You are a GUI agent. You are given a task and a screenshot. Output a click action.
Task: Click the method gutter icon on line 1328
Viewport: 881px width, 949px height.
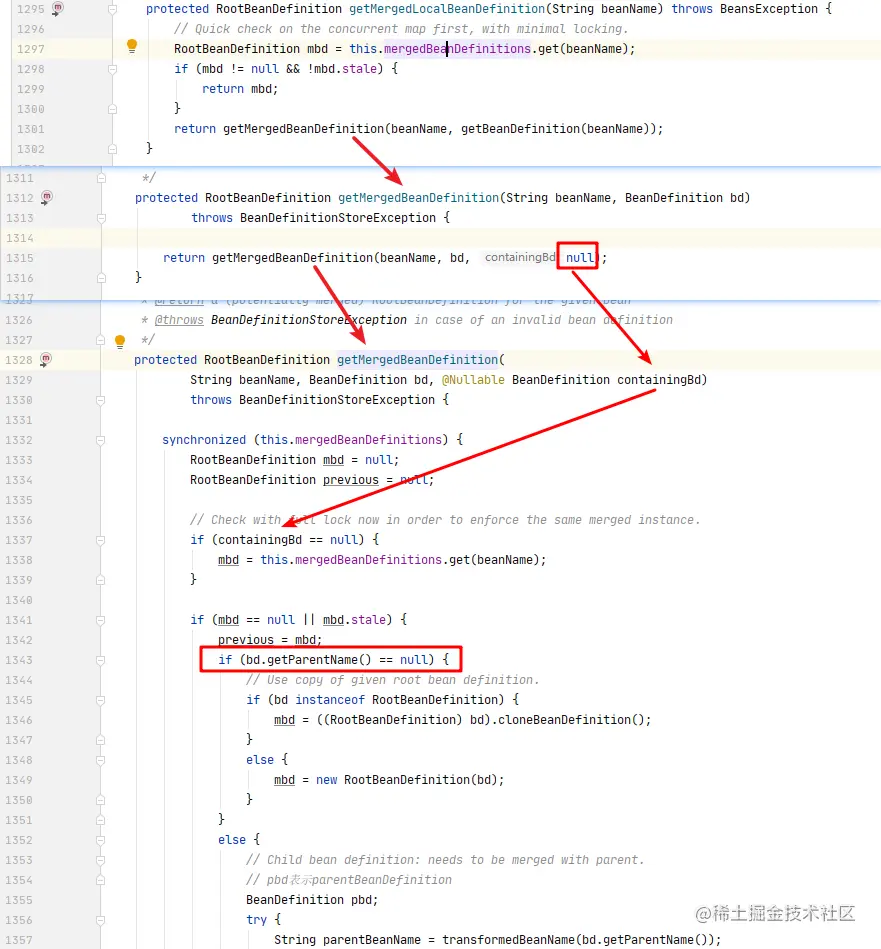click(x=46, y=360)
